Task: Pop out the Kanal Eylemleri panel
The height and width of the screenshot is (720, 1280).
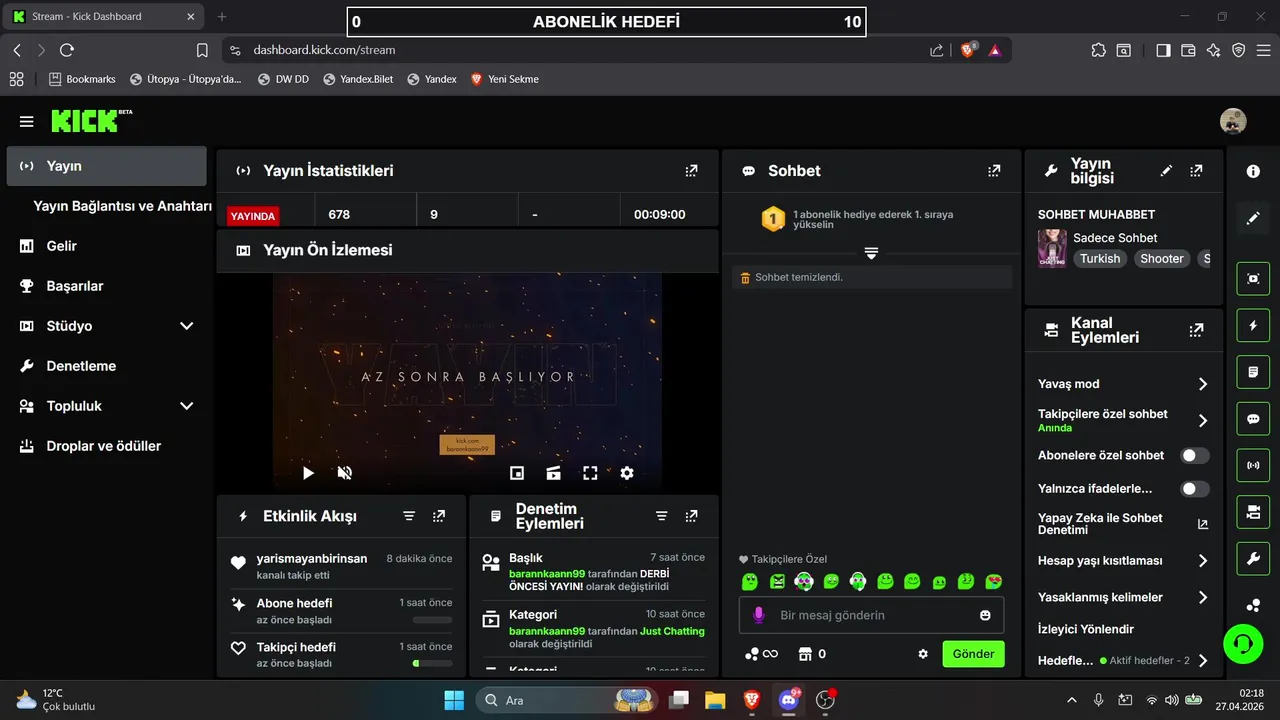Action: coord(1196,330)
